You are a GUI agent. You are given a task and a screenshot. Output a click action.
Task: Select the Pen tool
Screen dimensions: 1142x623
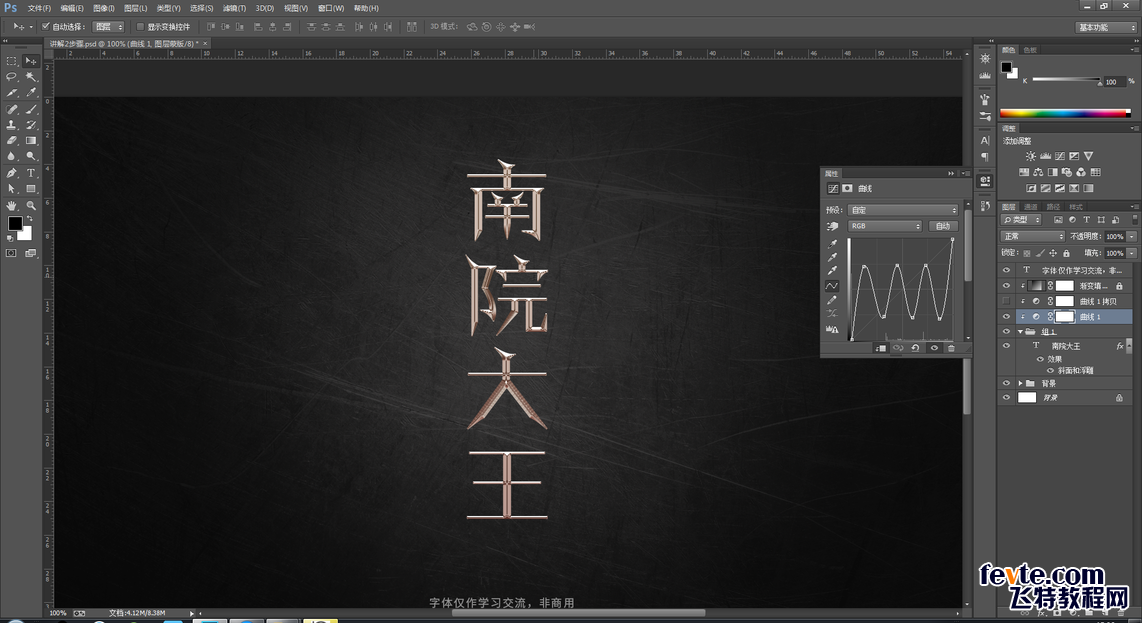(x=12, y=173)
